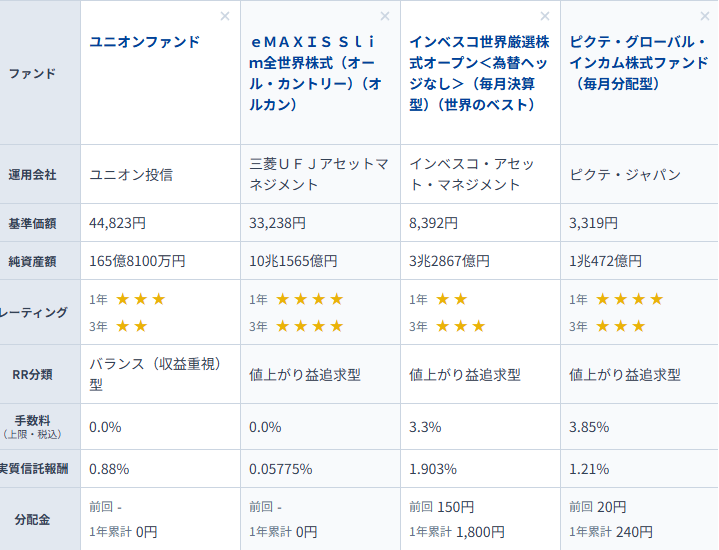
Task: Open インベスコ世界厳選株式オープン fund link
Action: pyautogui.click(x=479, y=73)
